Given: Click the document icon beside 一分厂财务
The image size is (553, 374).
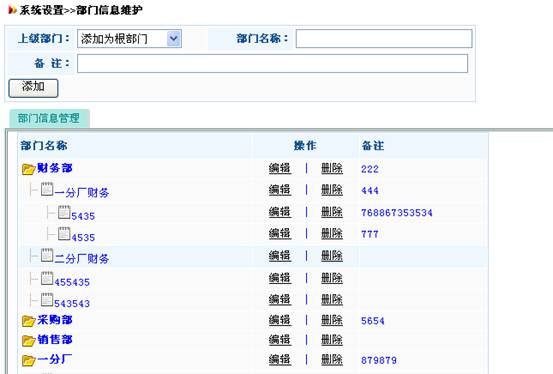Looking at the screenshot, I should point(47,189).
